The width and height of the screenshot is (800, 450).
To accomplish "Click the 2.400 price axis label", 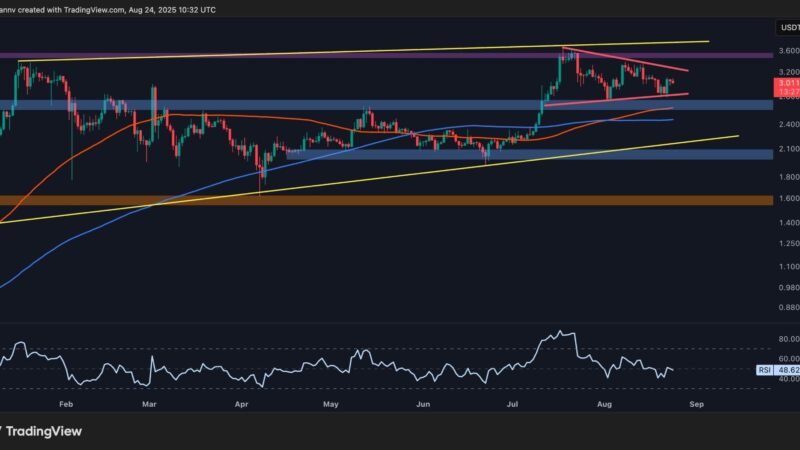I will [789, 124].
